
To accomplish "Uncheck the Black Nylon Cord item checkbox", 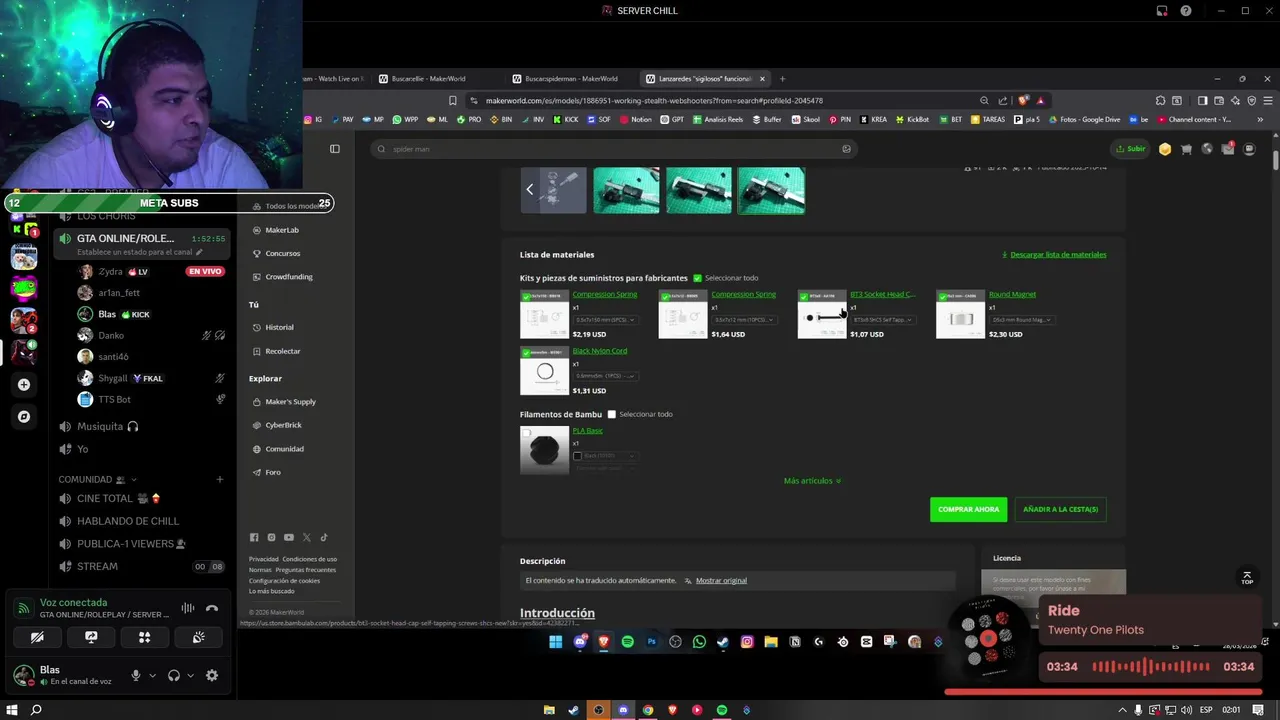I will (x=526, y=353).
